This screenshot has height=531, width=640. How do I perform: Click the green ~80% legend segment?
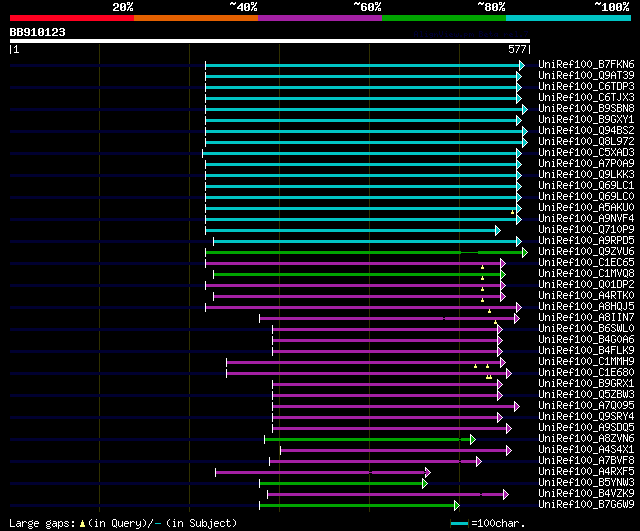[x=444, y=18]
